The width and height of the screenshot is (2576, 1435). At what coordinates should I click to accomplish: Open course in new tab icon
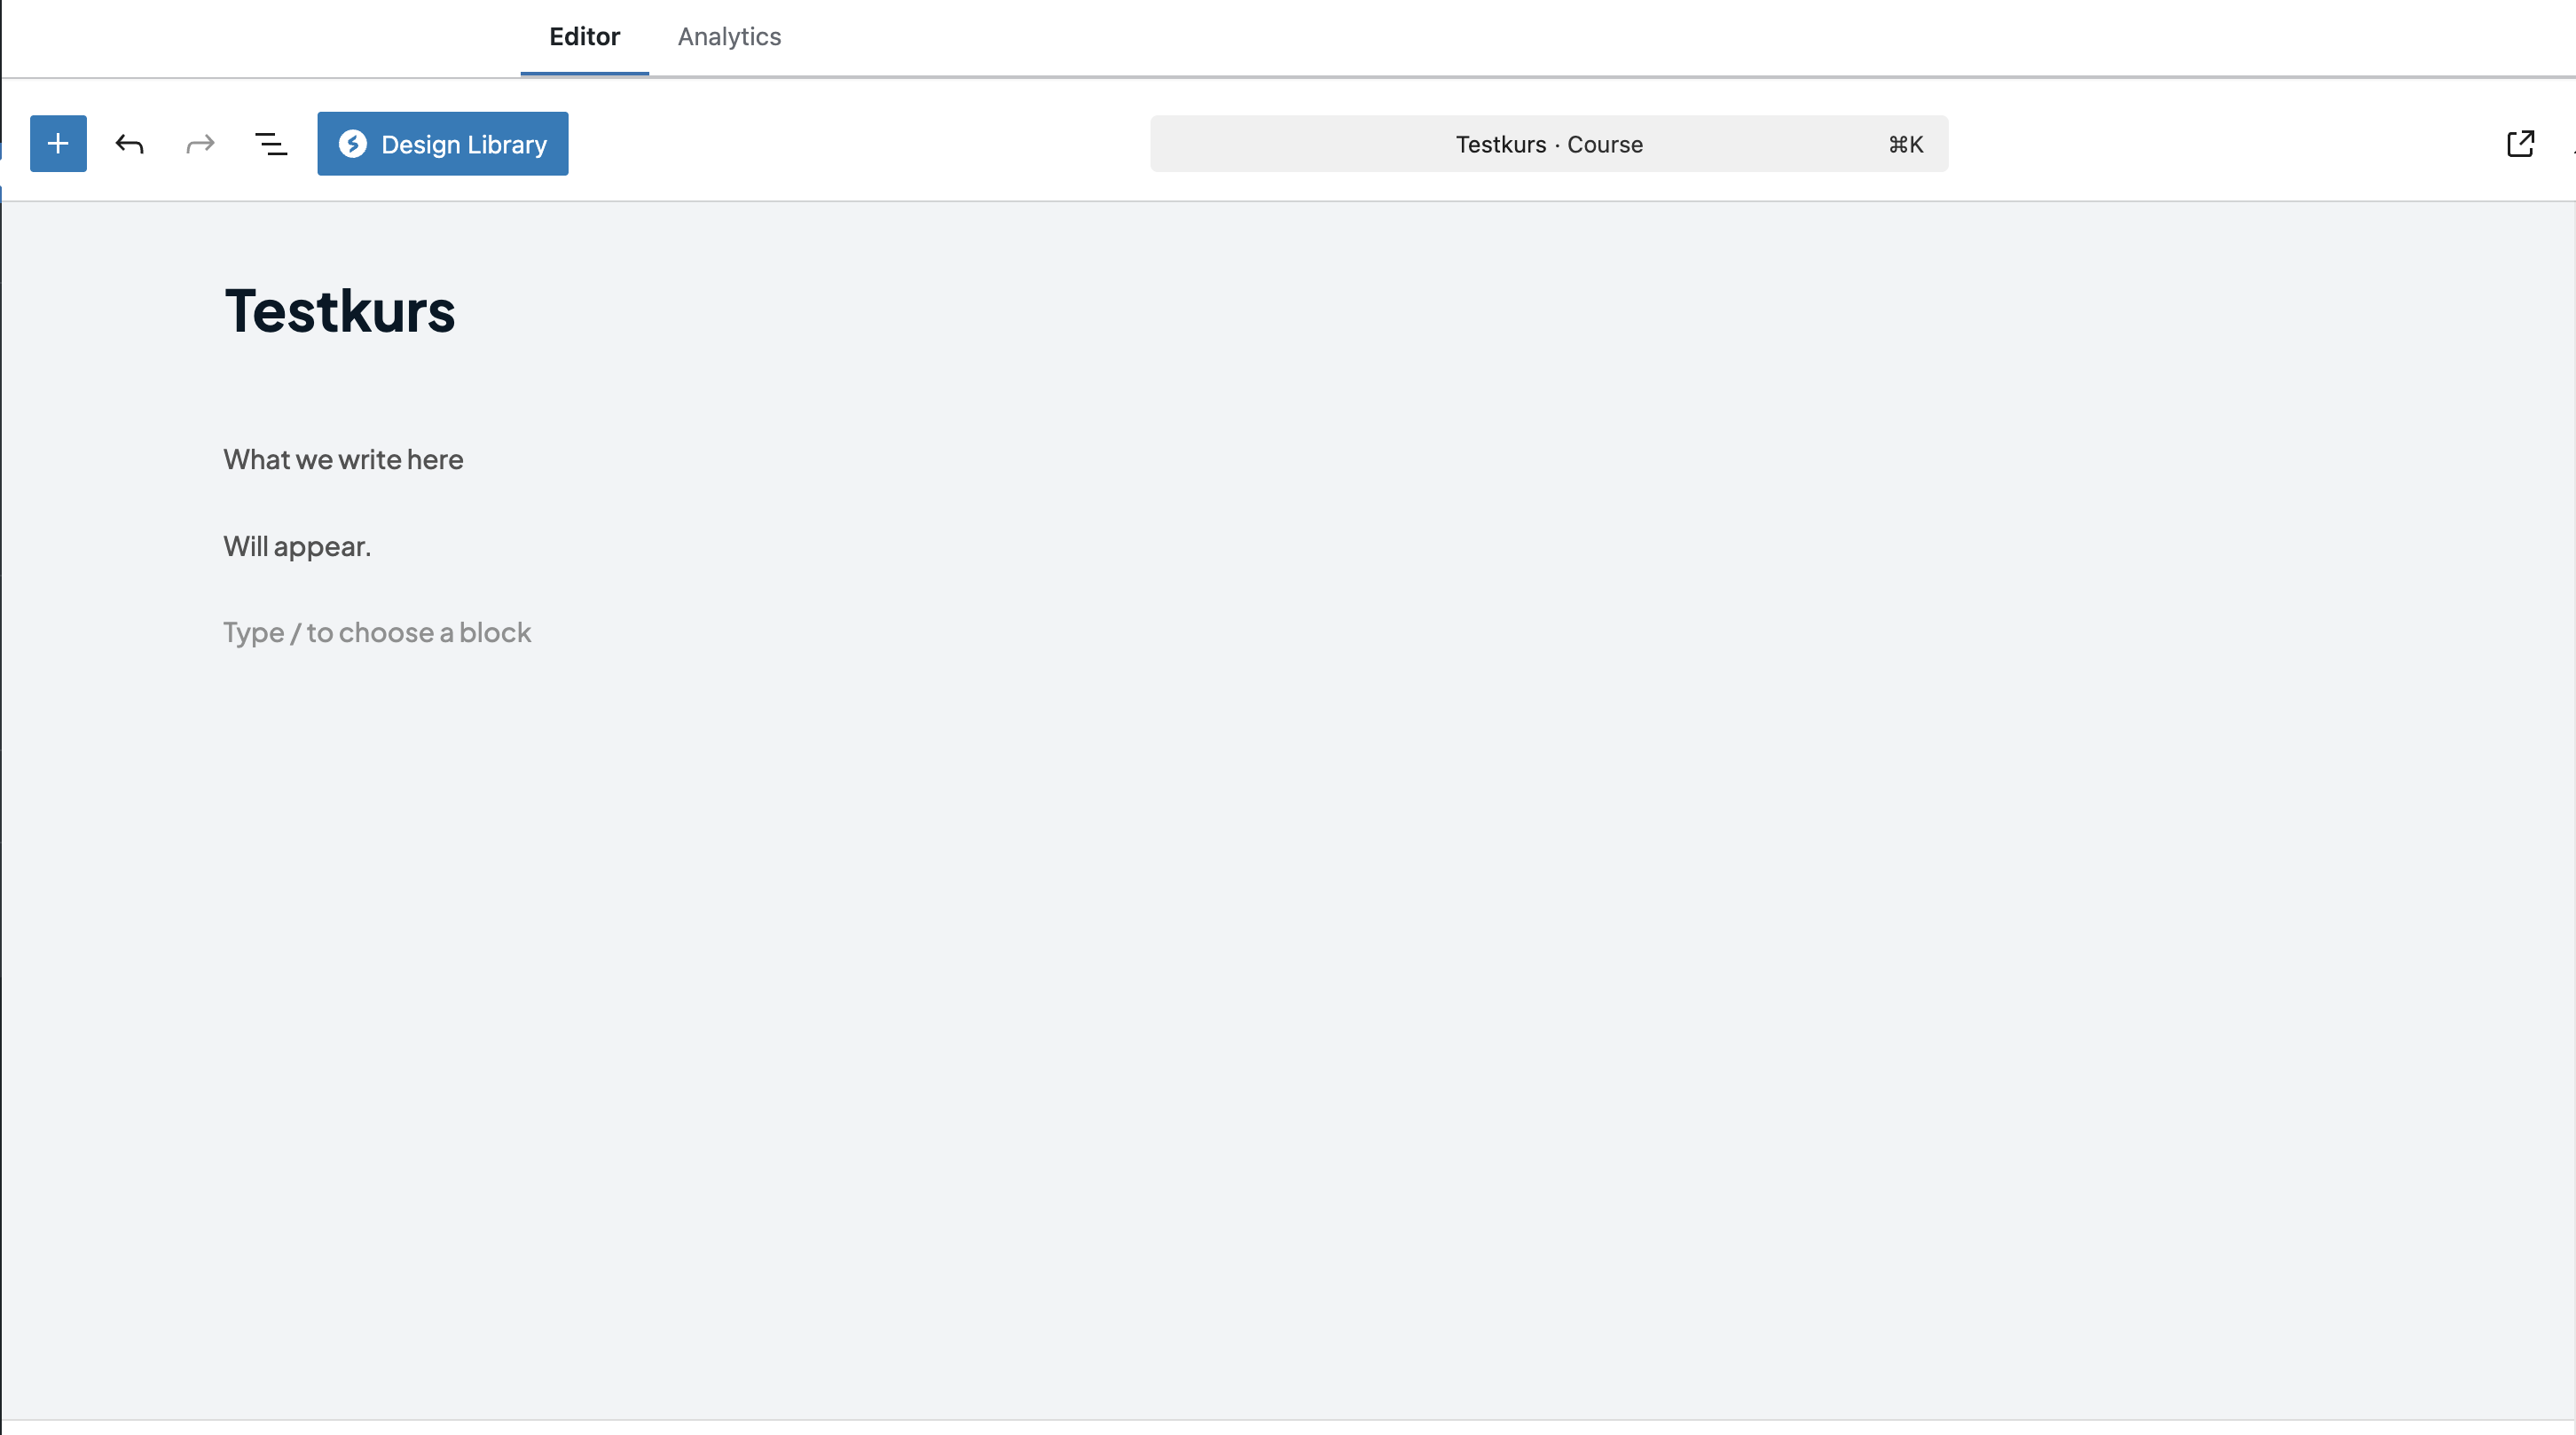(x=2520, y=144)
